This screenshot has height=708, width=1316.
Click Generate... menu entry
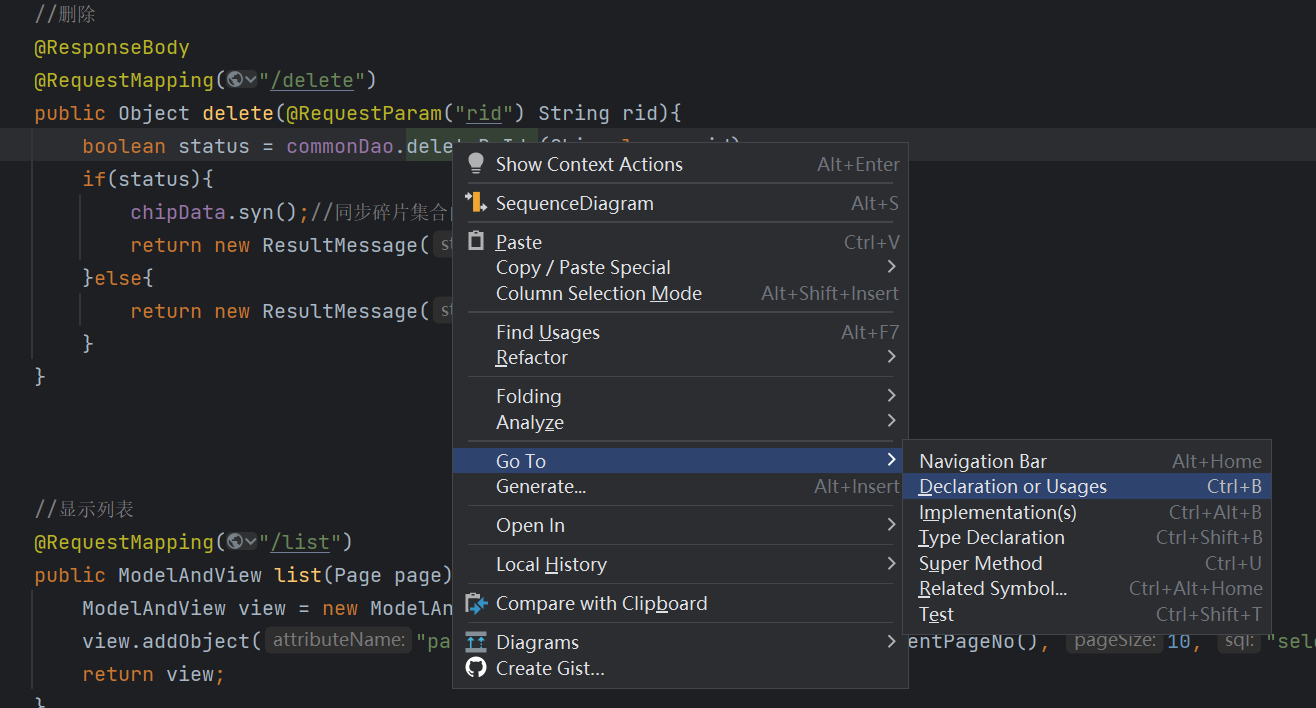541,487
